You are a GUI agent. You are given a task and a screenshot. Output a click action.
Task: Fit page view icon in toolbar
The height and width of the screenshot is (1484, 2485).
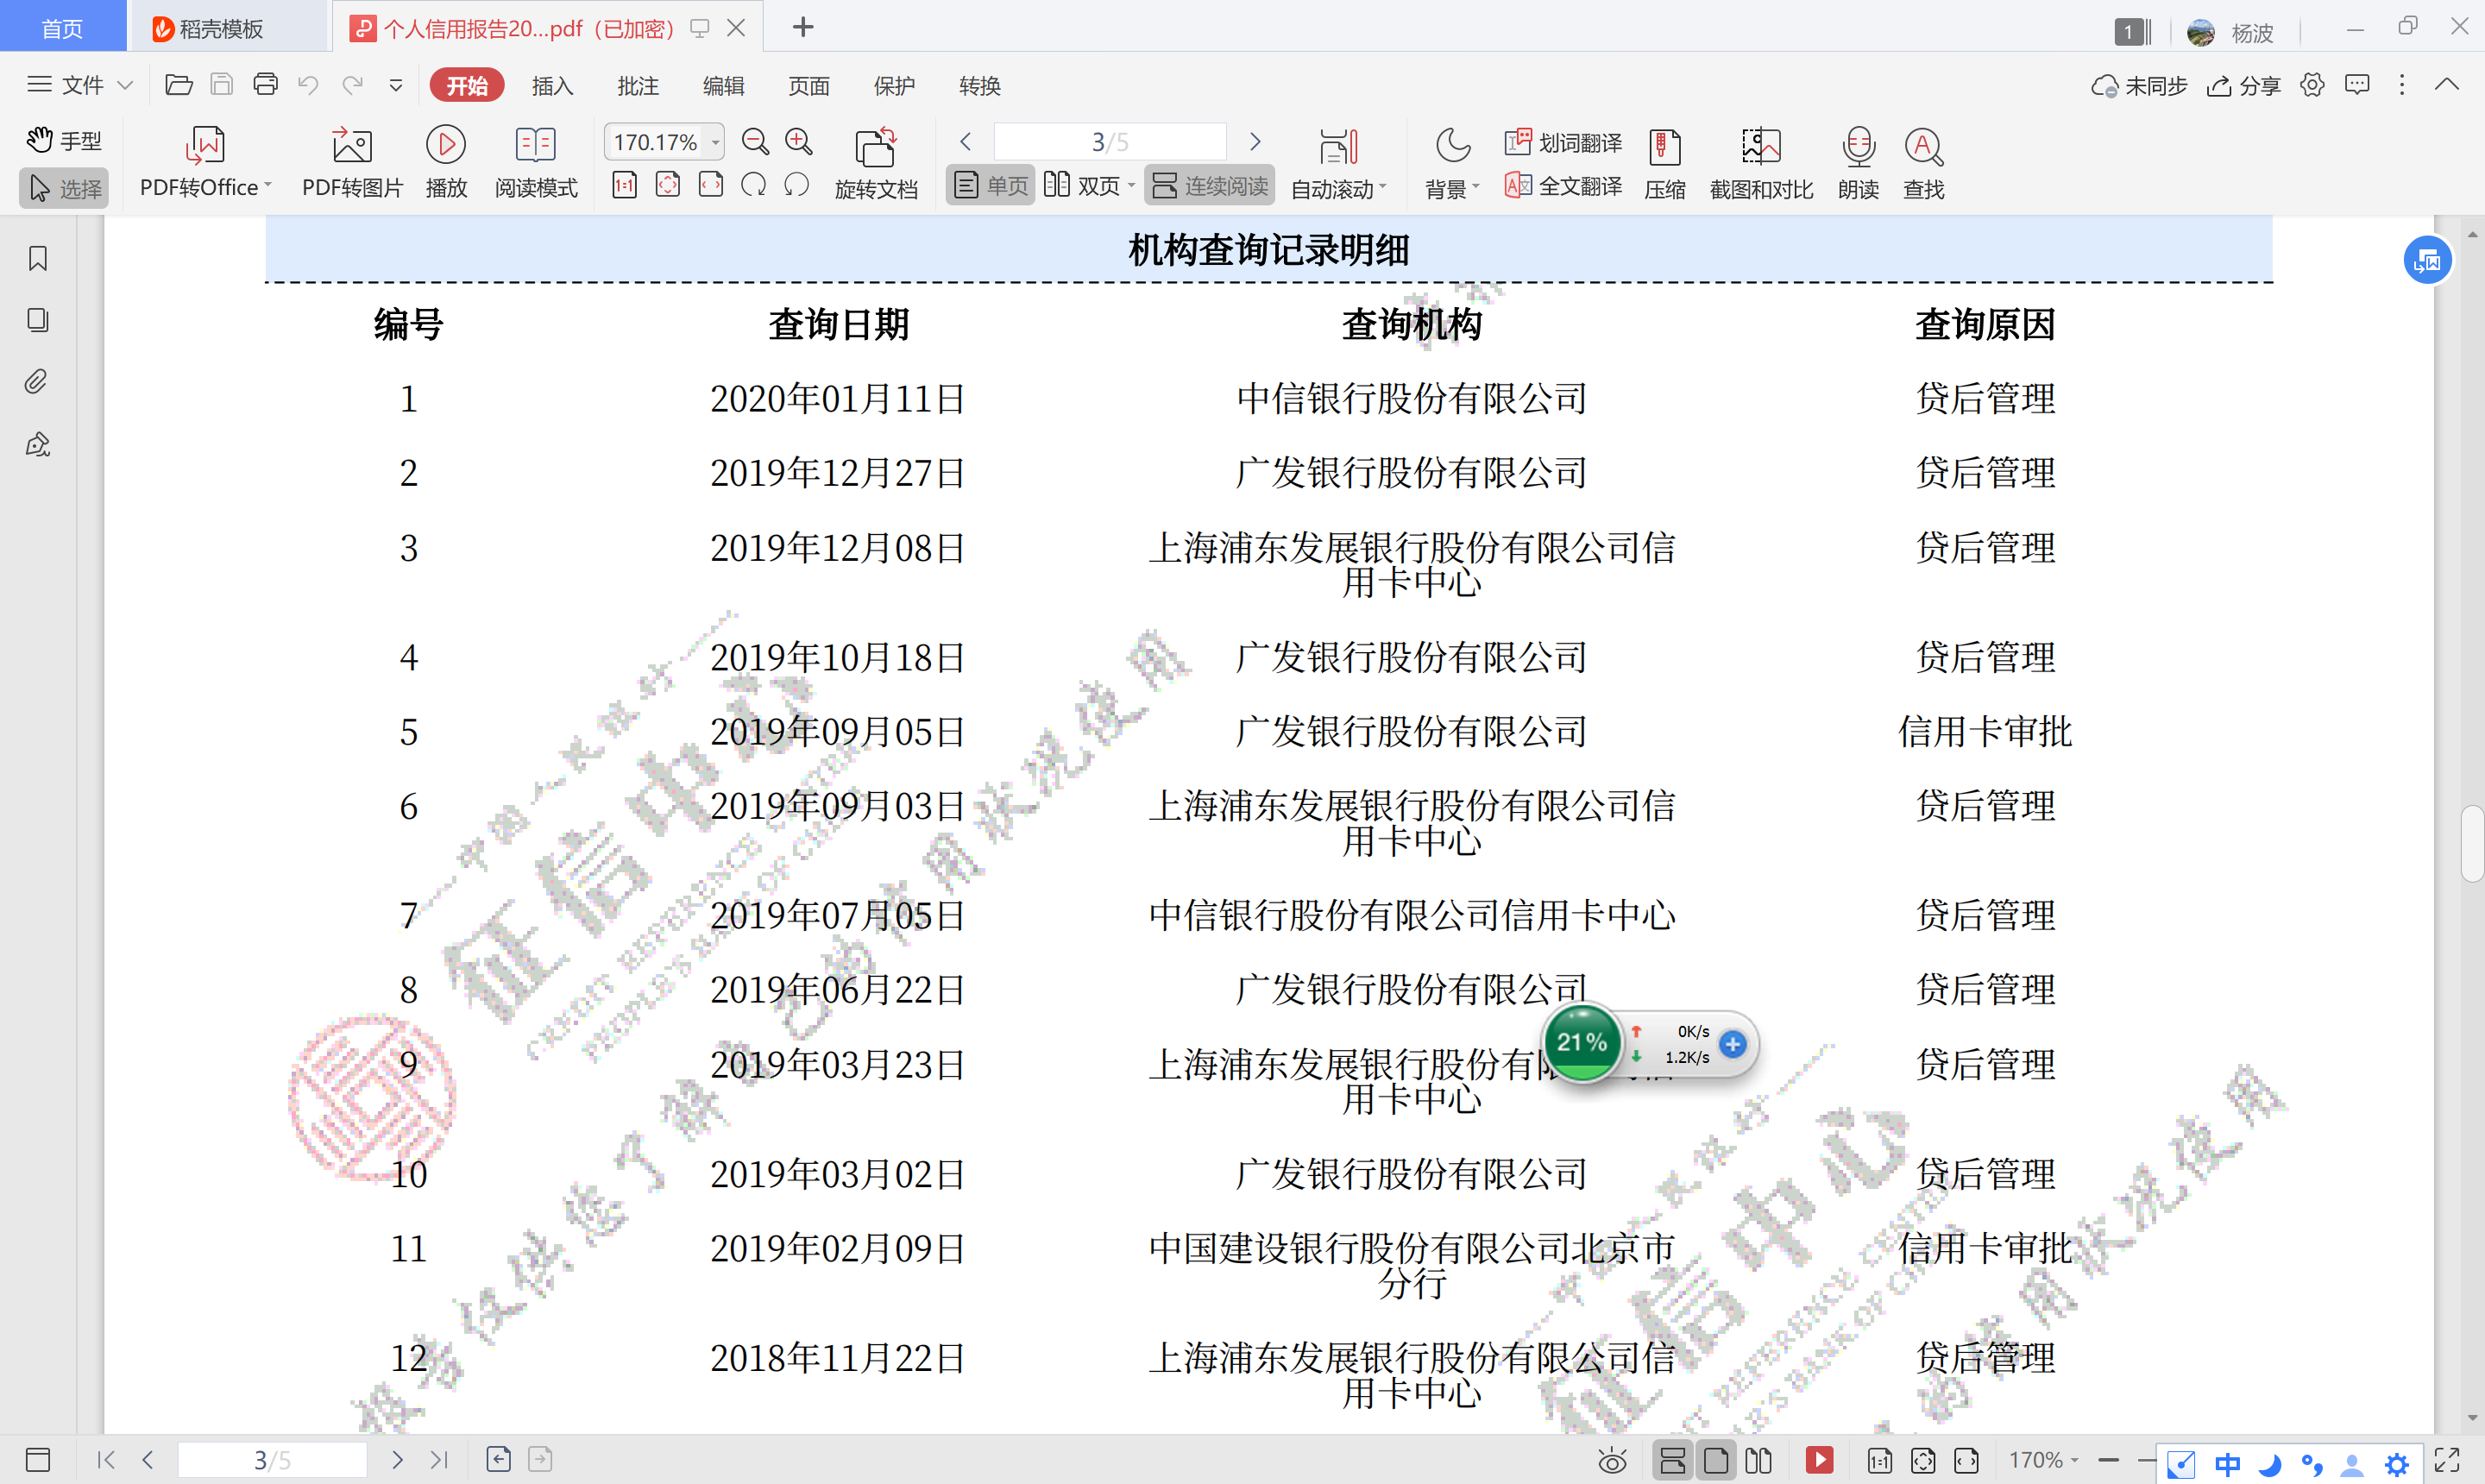click(x=667, y=185)
